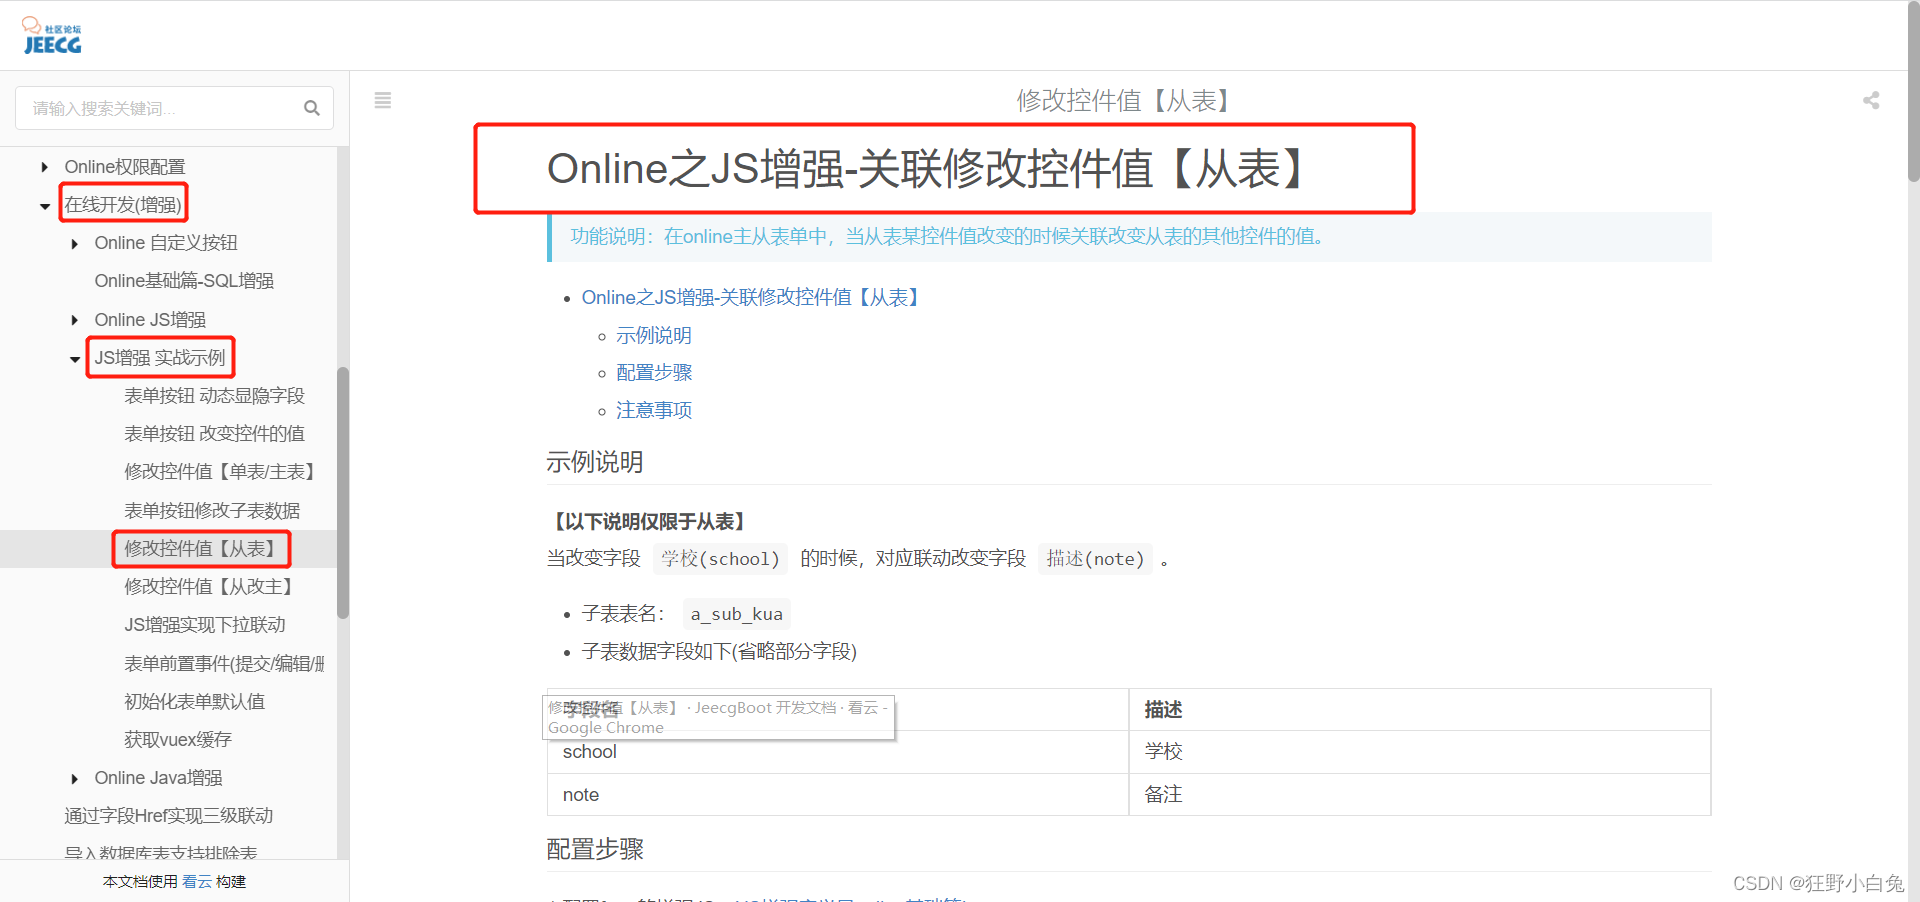Jump to 注意事项 TOC link

coord(654,410)
